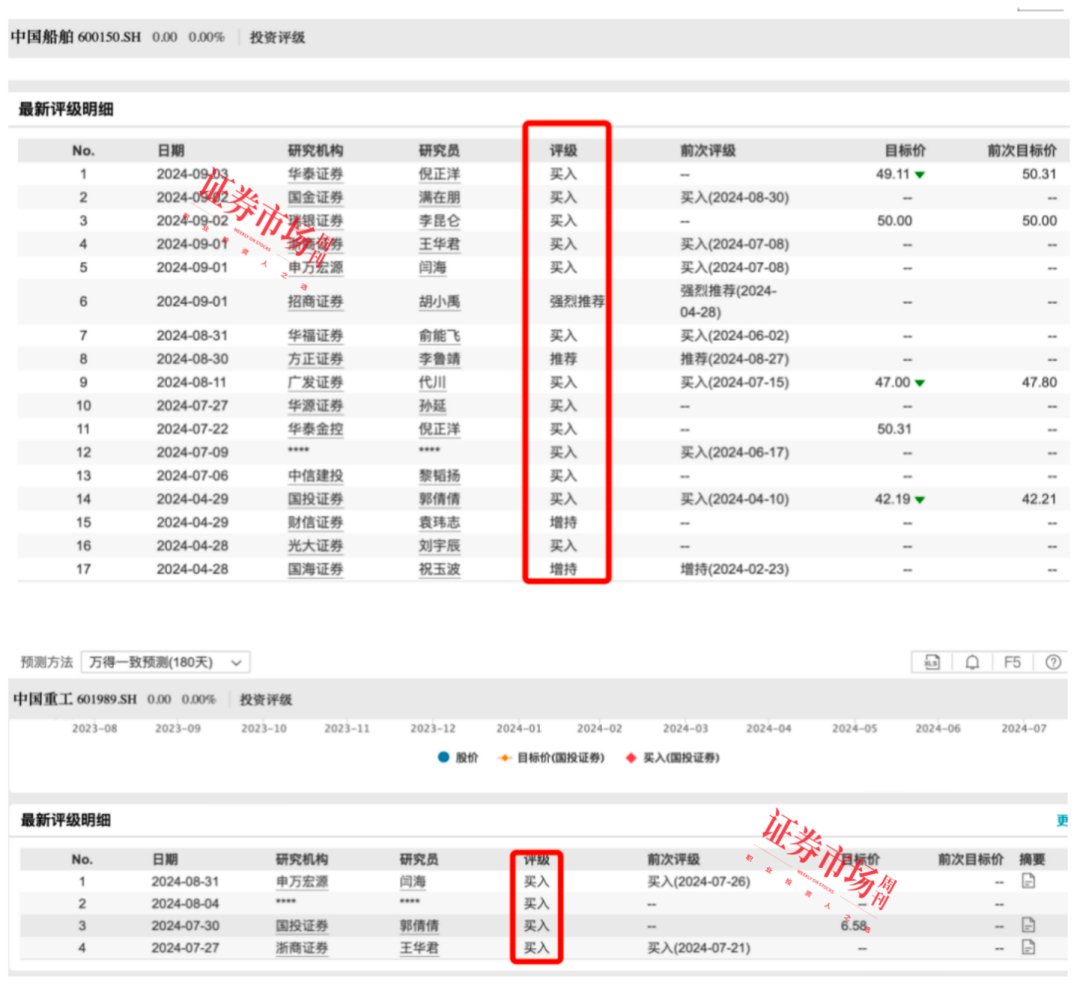Open 华福证券 institution link
The image size is (1080, 996).
click(315, 336)
